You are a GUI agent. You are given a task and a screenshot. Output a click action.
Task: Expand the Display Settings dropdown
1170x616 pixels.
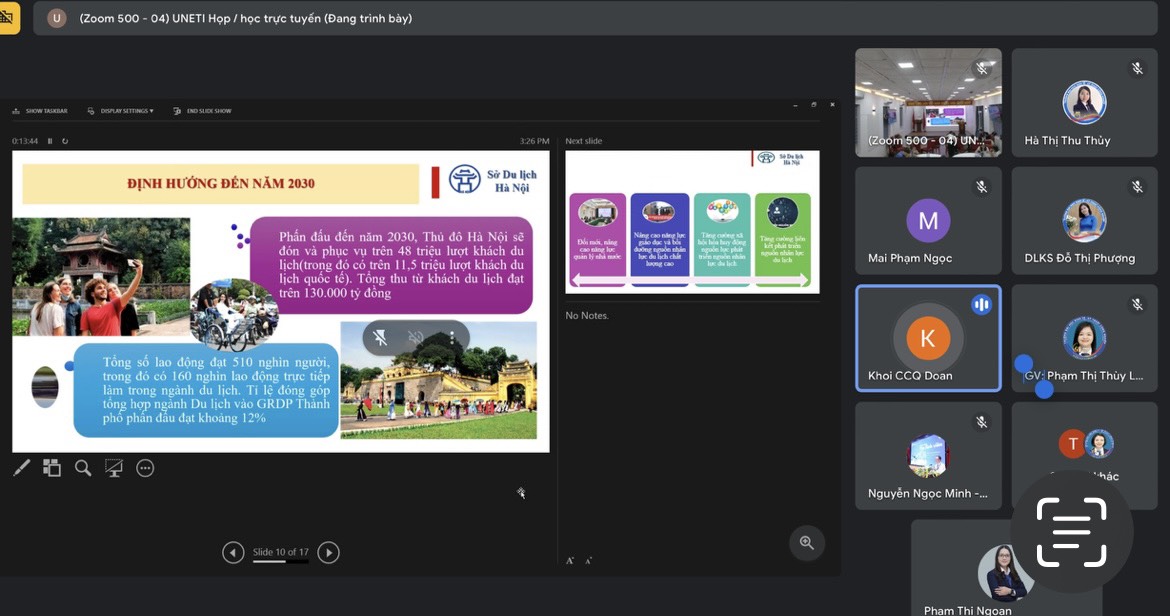121,111
